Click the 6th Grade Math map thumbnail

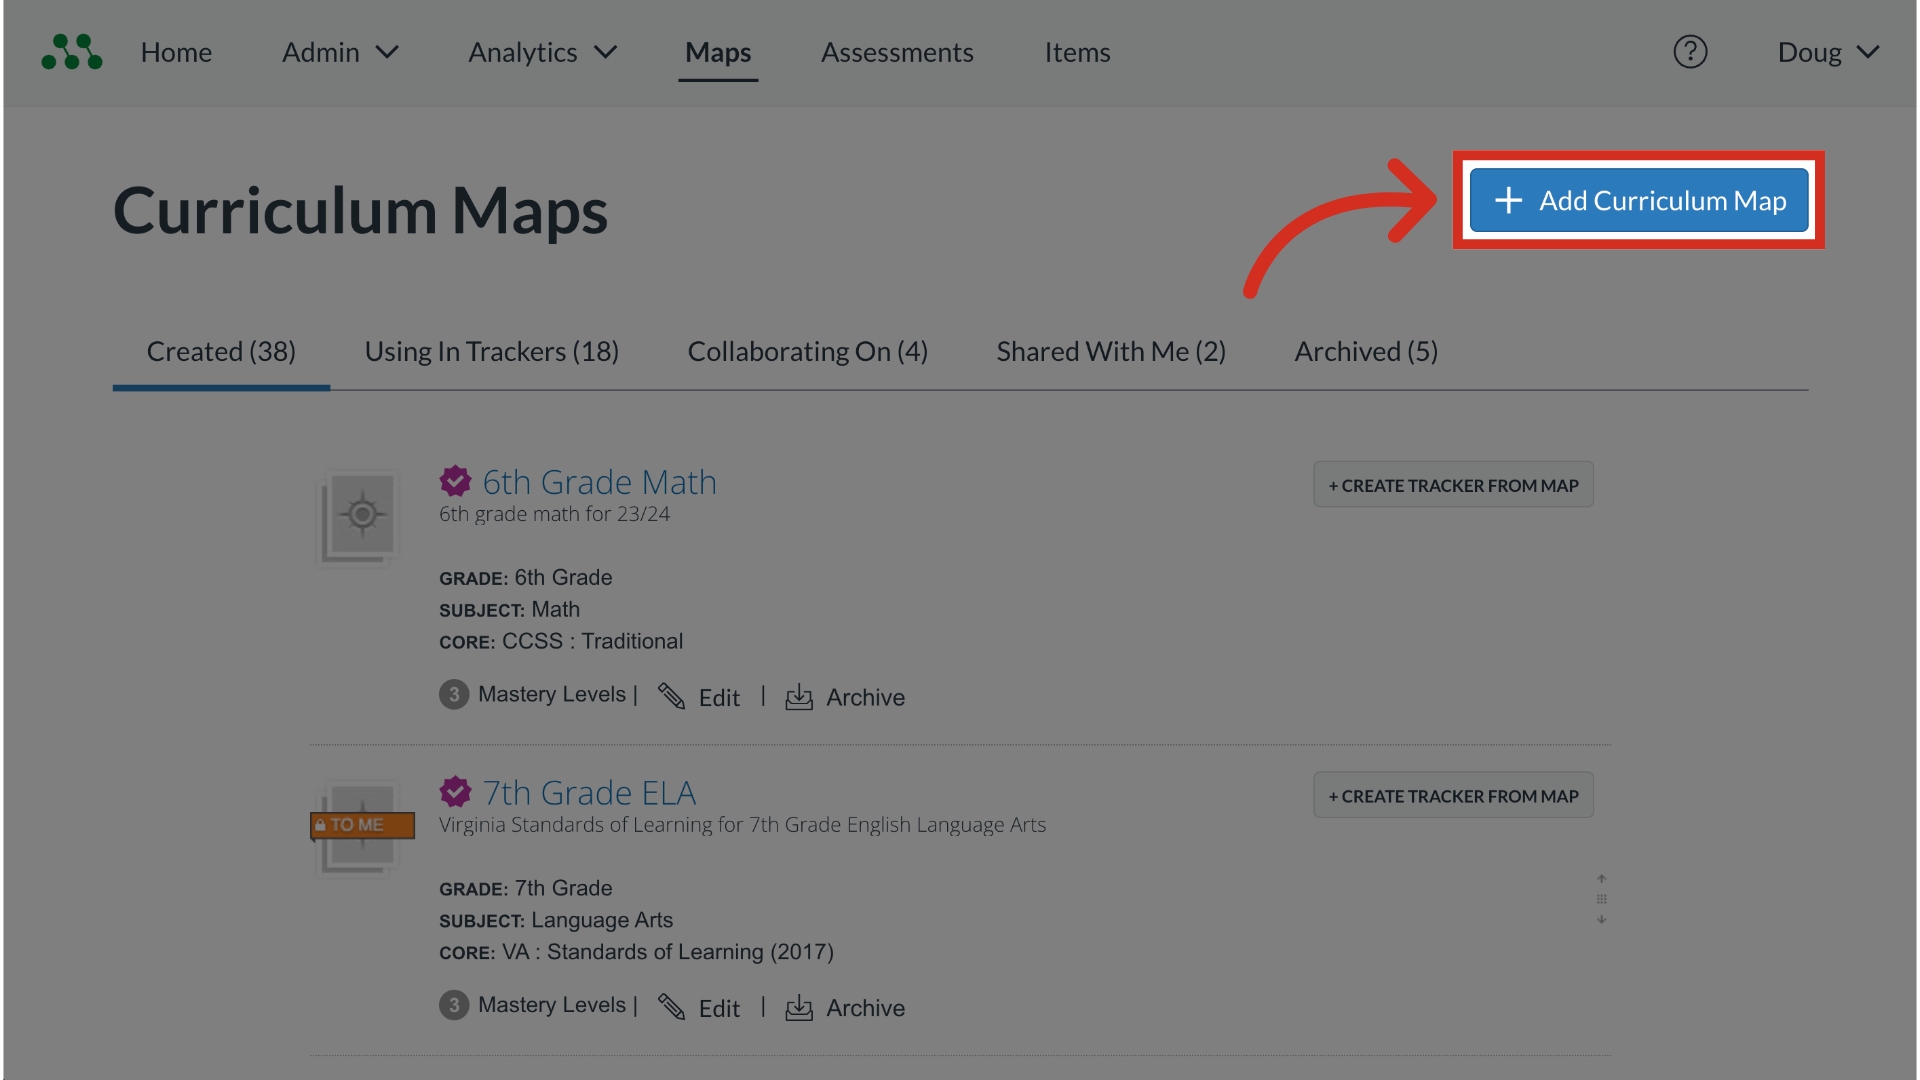tap(360, 517)
